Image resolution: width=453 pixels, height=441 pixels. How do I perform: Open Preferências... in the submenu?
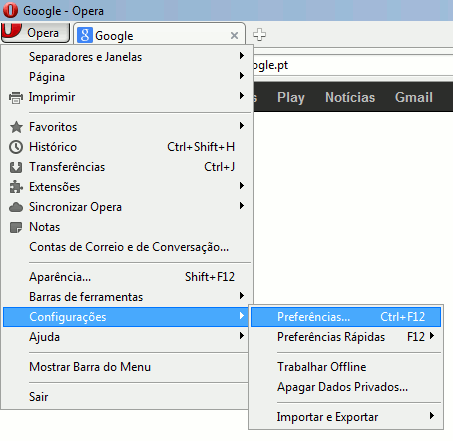pos(346,317)
